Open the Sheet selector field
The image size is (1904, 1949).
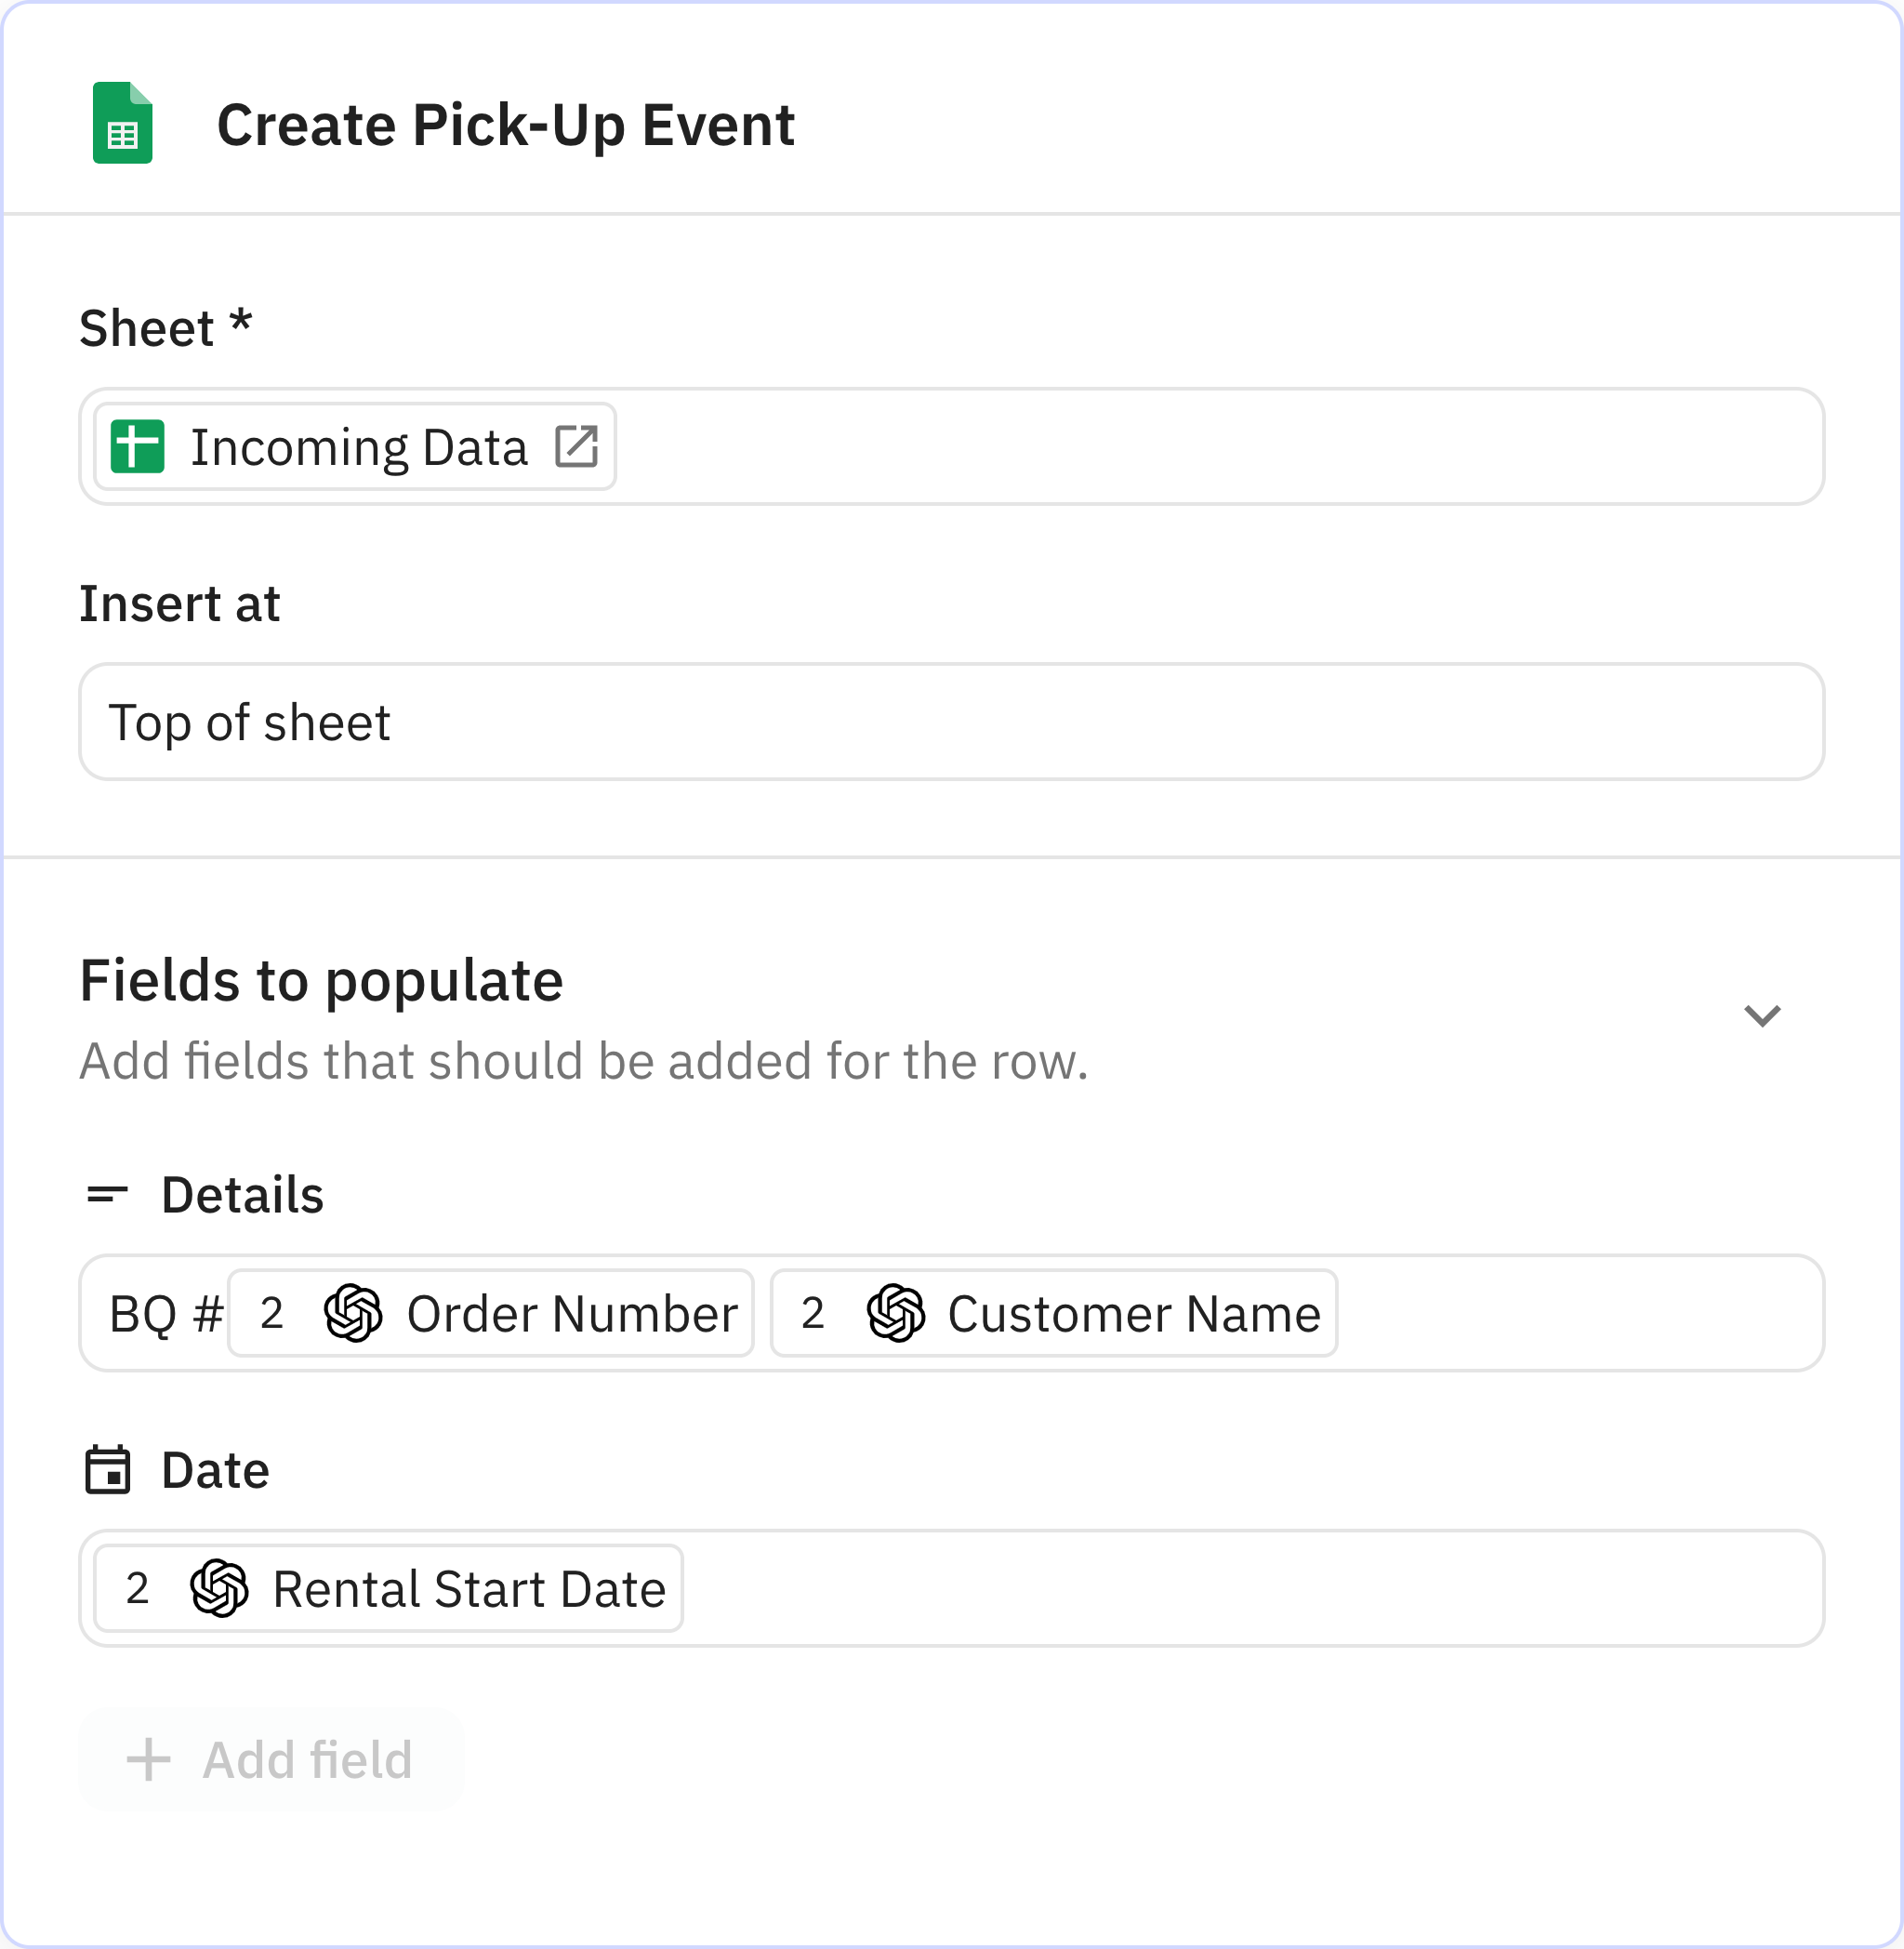pyautogui.click(x=1200, y=447)
